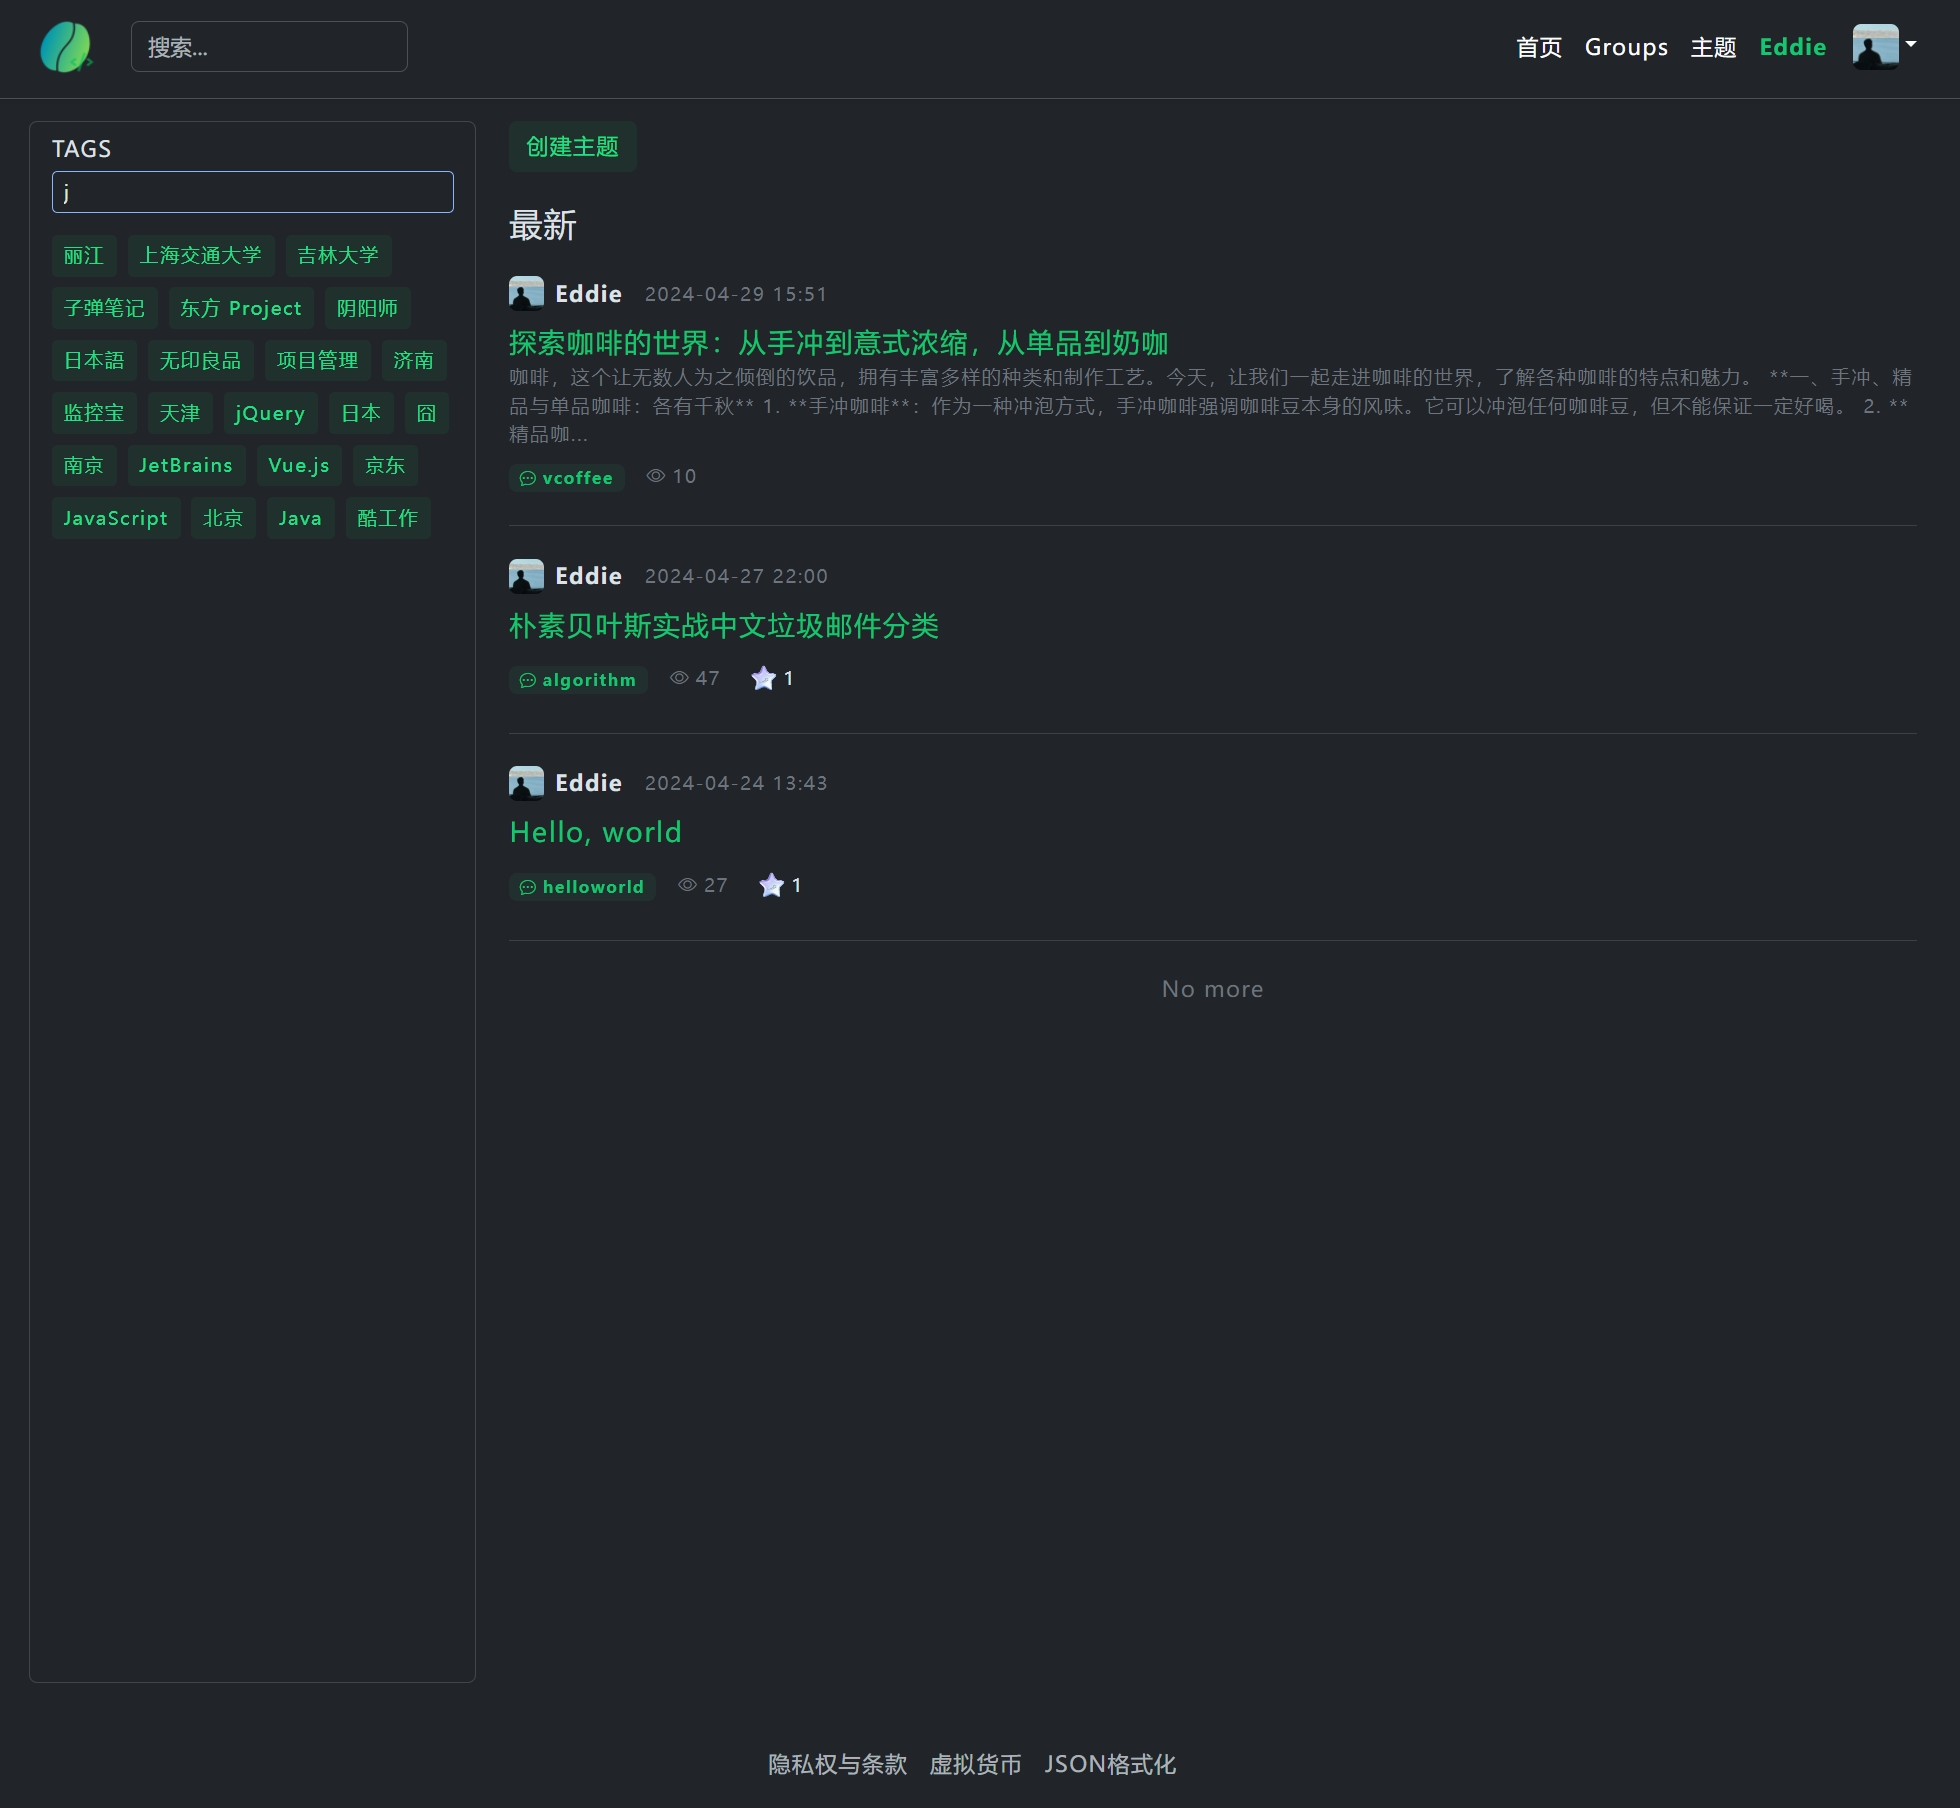Click the green leaf site logo
The height and width of the screenshot is (1808, 1960).
point(66,47)
